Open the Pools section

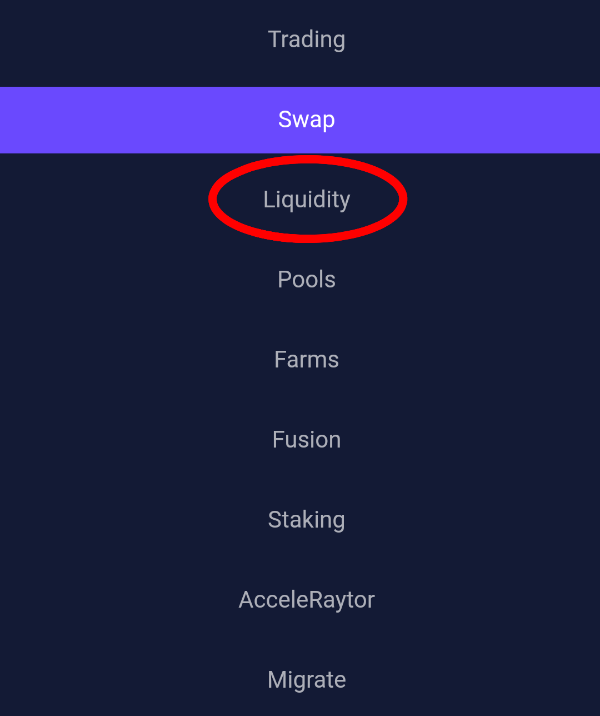click(306, 280)
